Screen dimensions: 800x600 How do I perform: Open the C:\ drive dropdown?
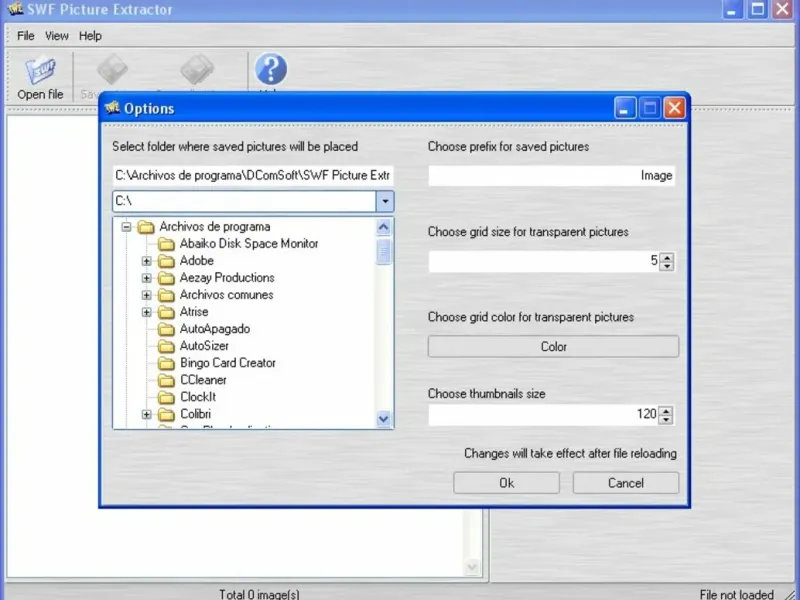[x=385, y=201]
